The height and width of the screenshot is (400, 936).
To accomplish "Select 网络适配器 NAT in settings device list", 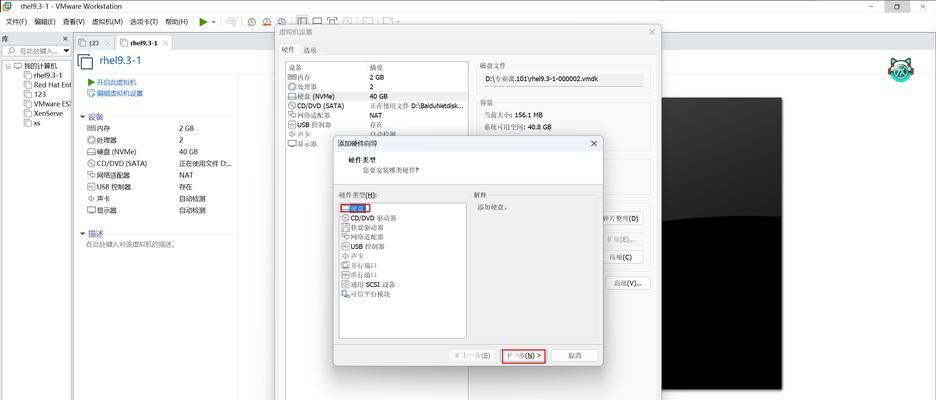I will pos(377,115).
